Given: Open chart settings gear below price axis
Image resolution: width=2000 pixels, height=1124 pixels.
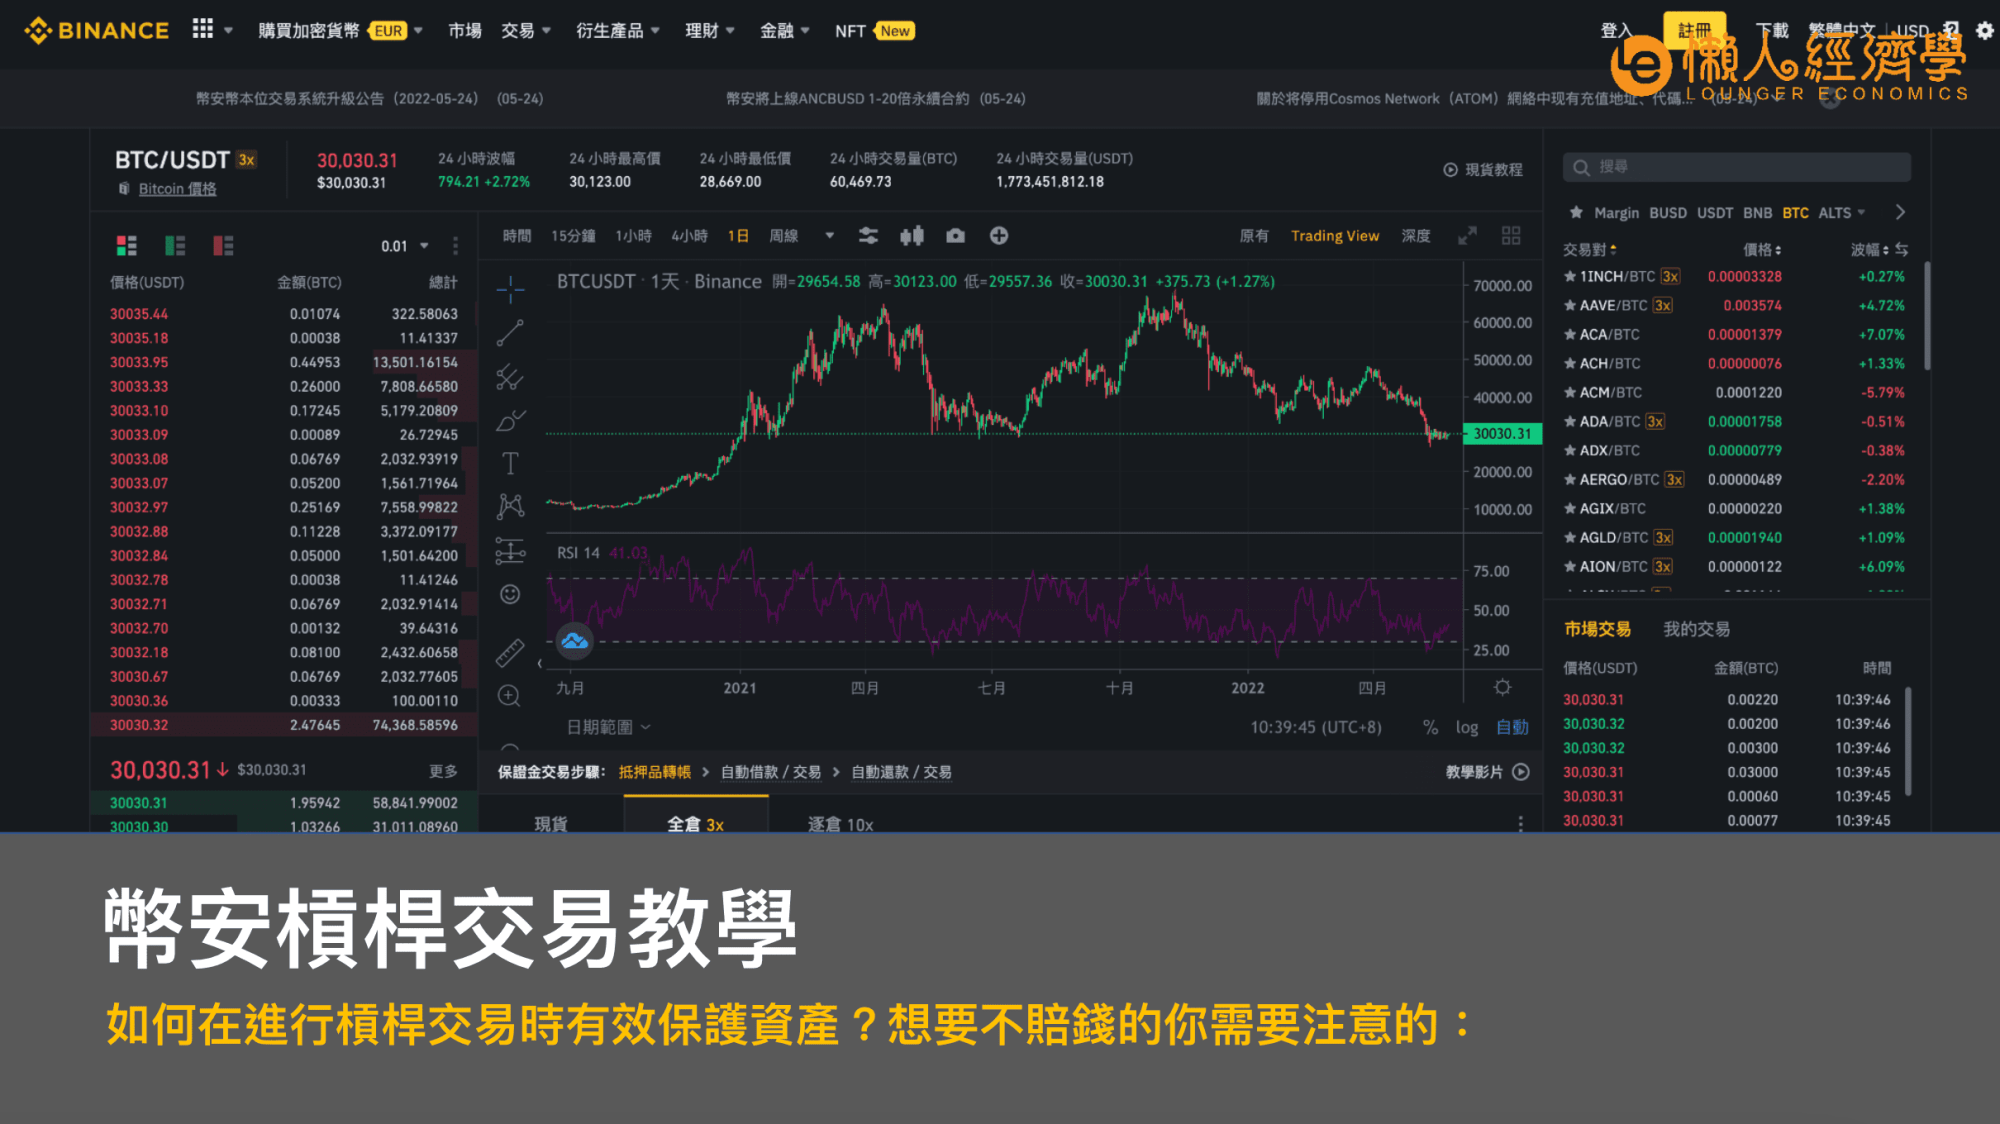Looking at the screenshot, I should point(1502,687).
